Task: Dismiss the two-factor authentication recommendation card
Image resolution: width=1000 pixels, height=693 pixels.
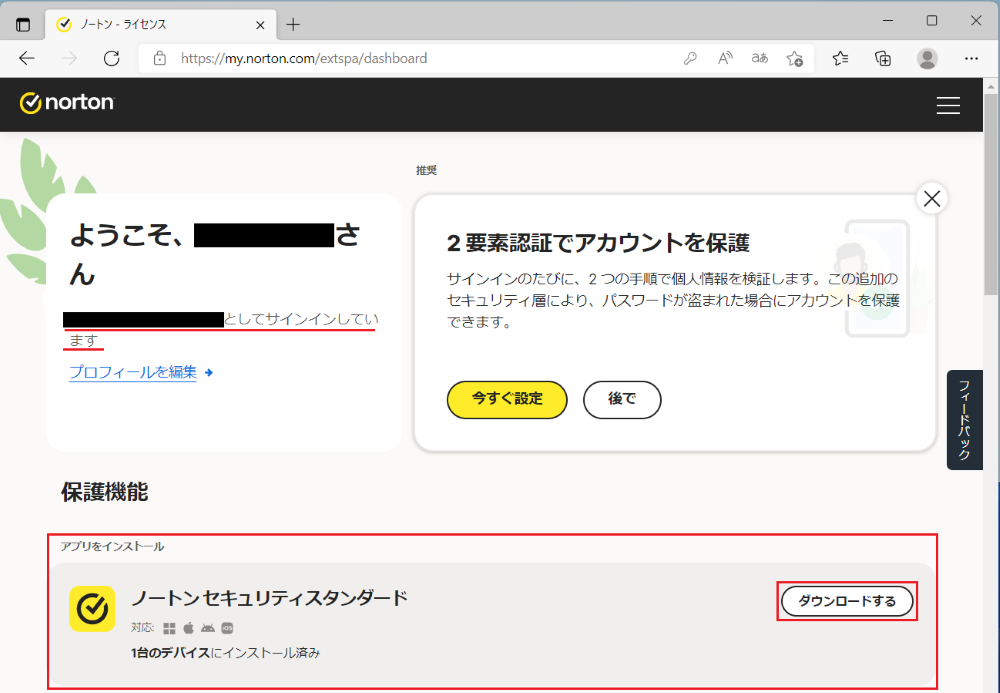Action: (932, 199)
